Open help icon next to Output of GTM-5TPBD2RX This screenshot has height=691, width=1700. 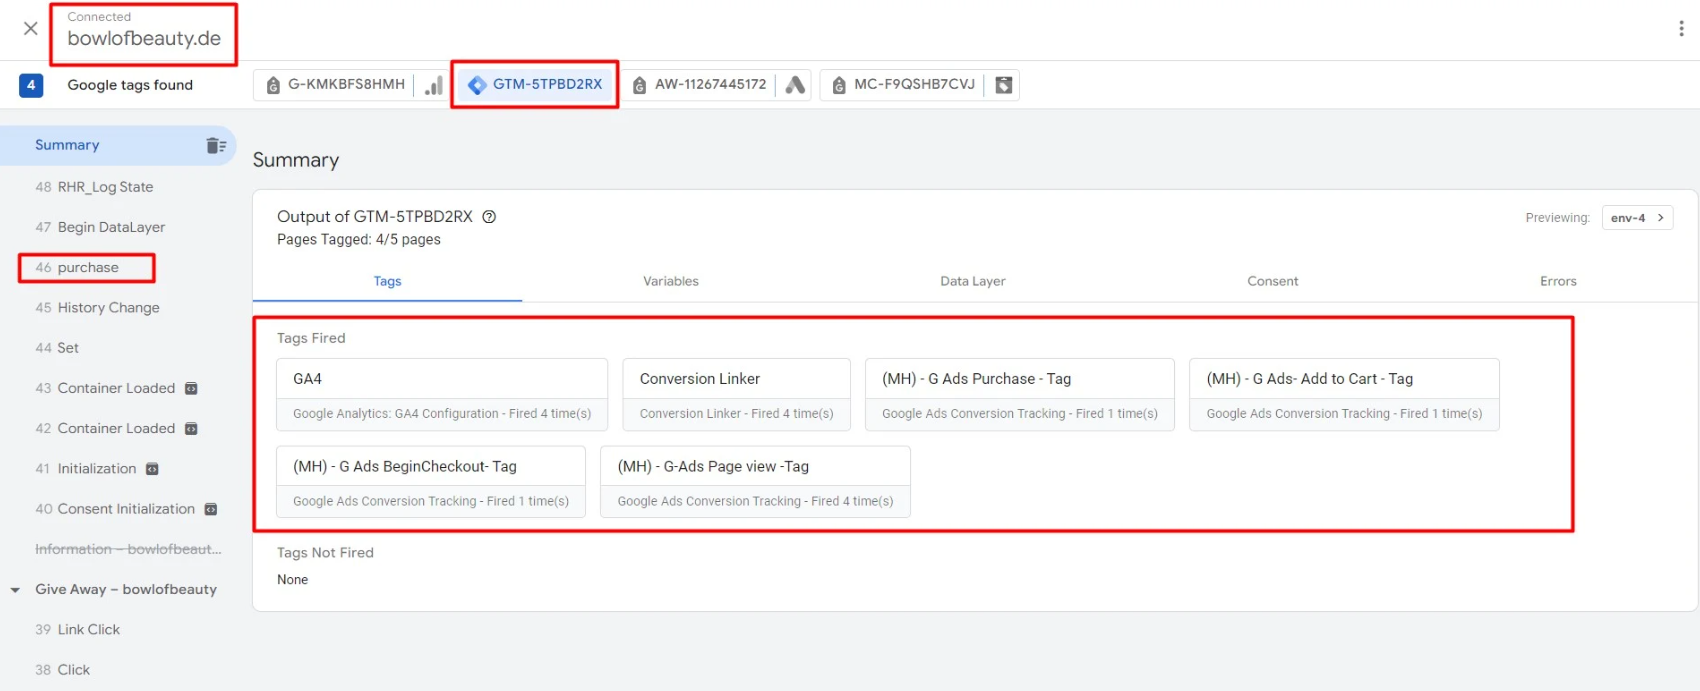click(489, 217)
